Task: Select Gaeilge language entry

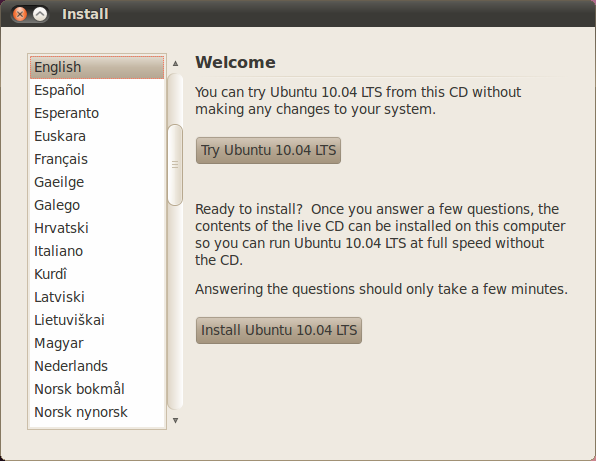Action: (x=97, y=182)
